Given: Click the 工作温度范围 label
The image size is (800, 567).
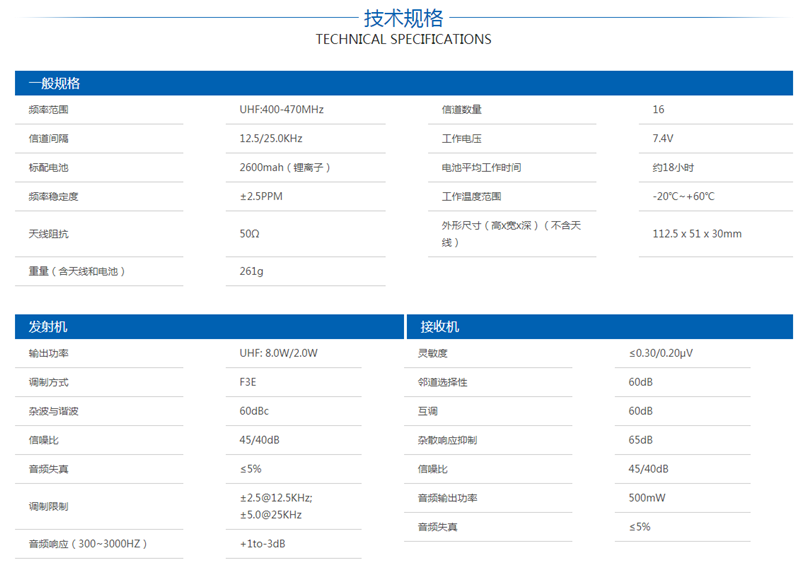Looking at the screenshot, I should click(x=471, y=197).
